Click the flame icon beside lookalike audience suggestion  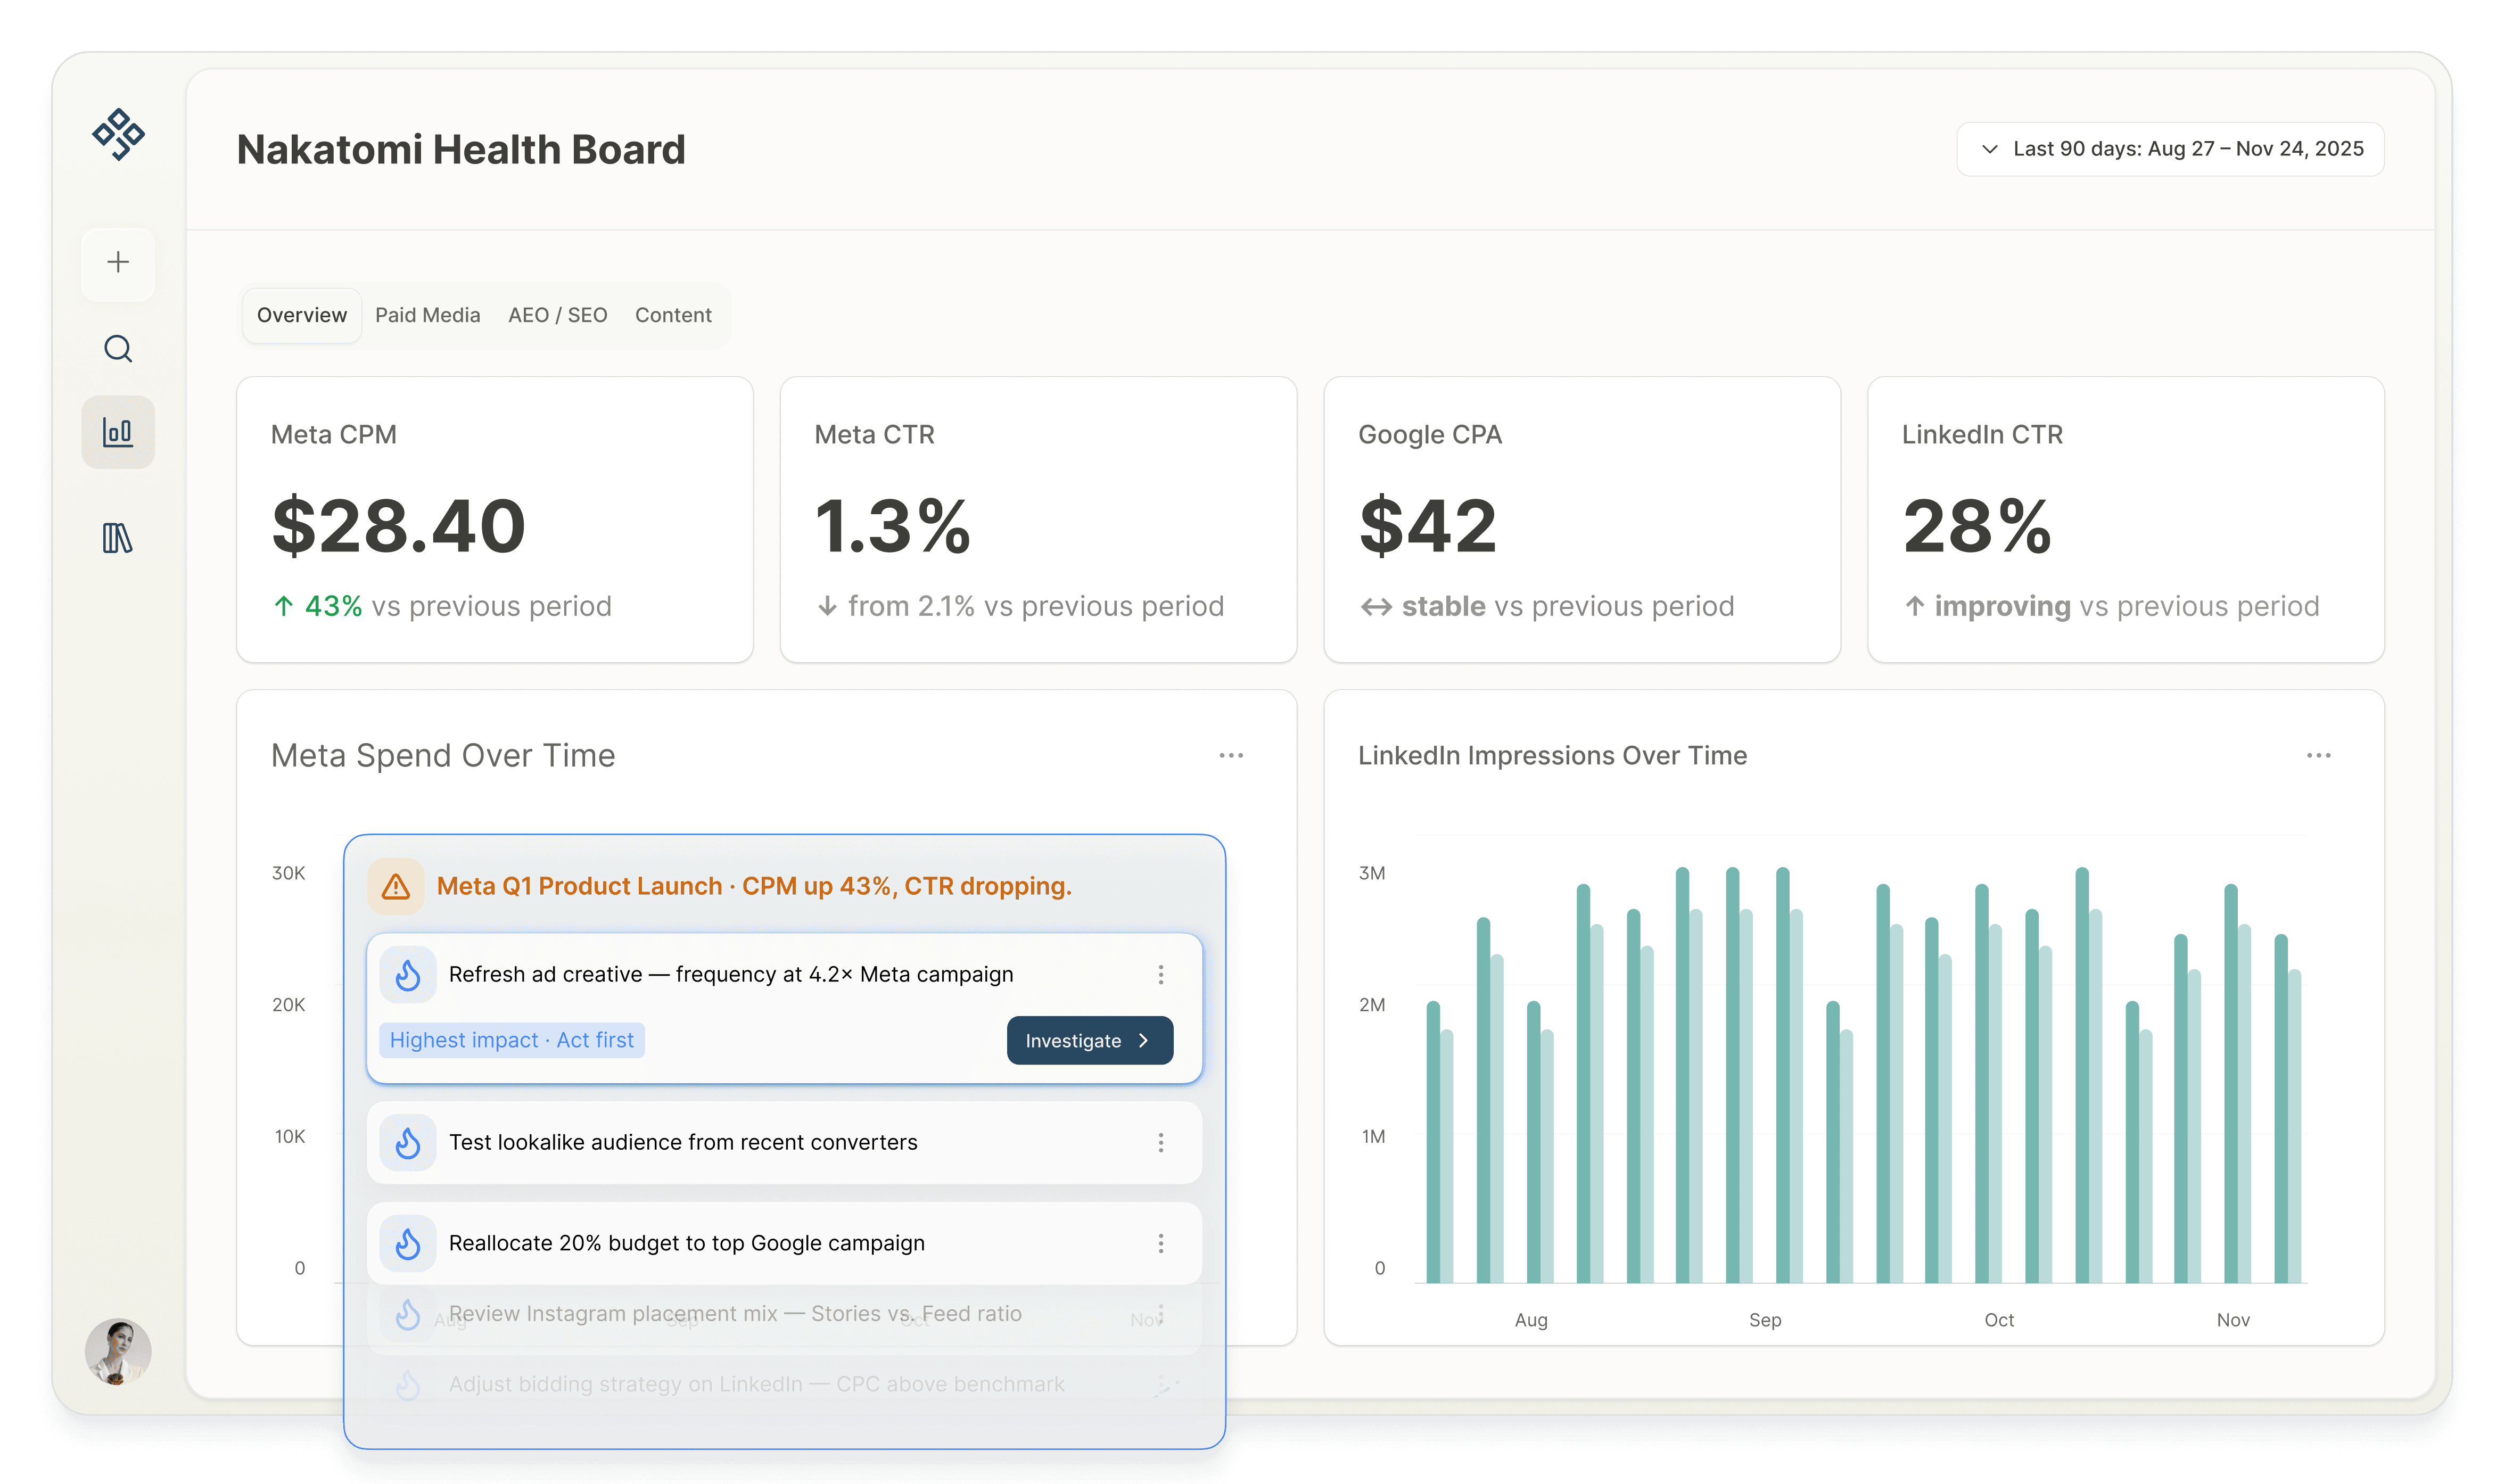tap(408, 1142)
